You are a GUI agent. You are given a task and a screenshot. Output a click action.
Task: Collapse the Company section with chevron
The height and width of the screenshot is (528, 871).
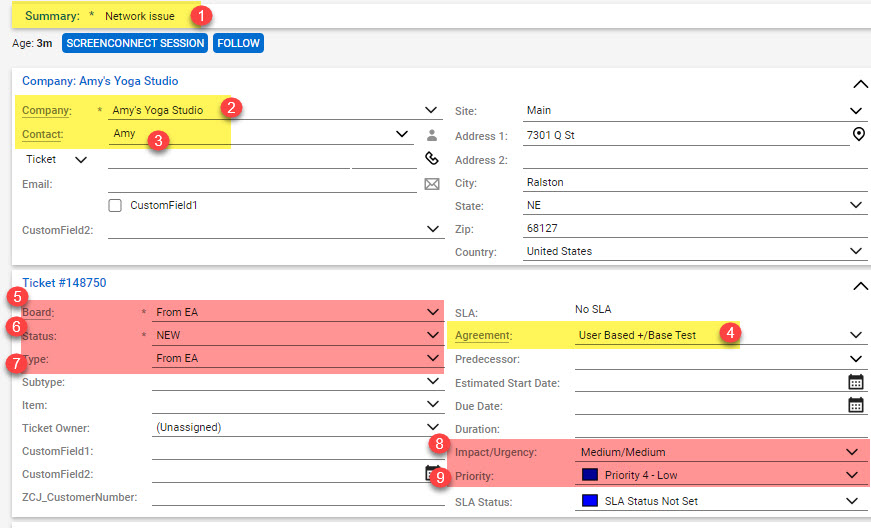pos(857,85)
